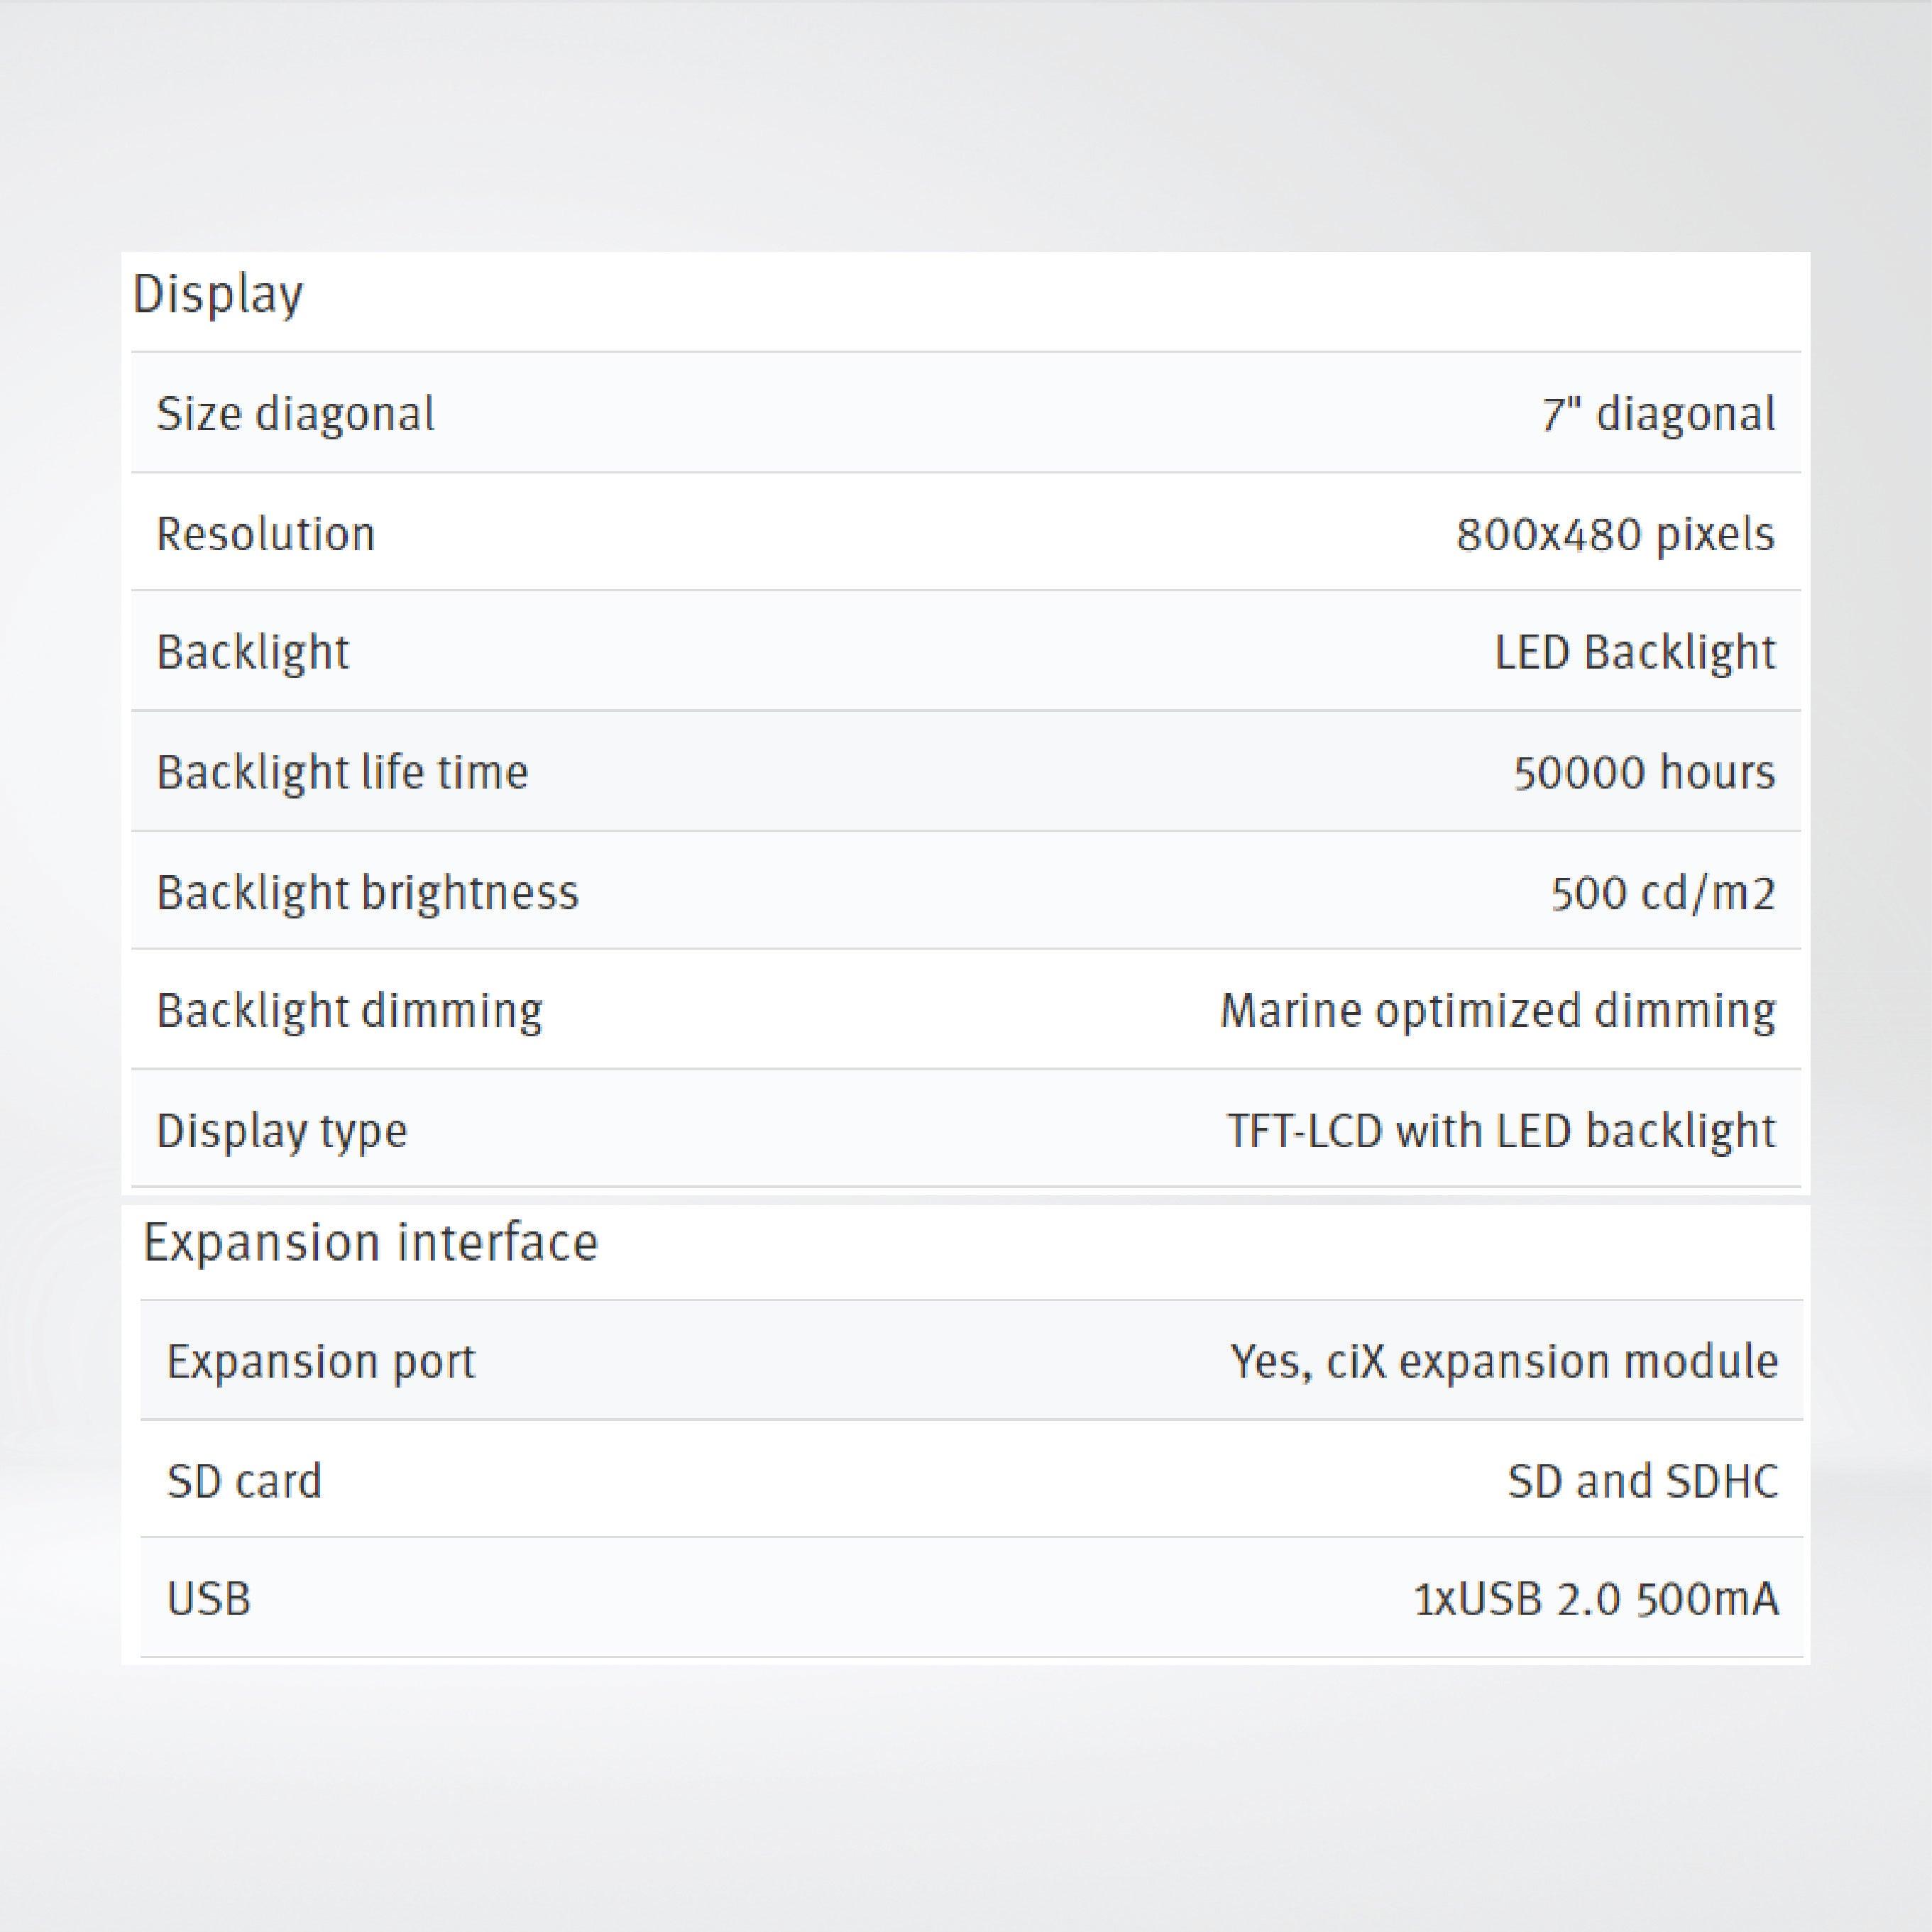Click the LED Backlight value text
The width and height of the screenshot is (1932, 1932).
click(1635, 652)
